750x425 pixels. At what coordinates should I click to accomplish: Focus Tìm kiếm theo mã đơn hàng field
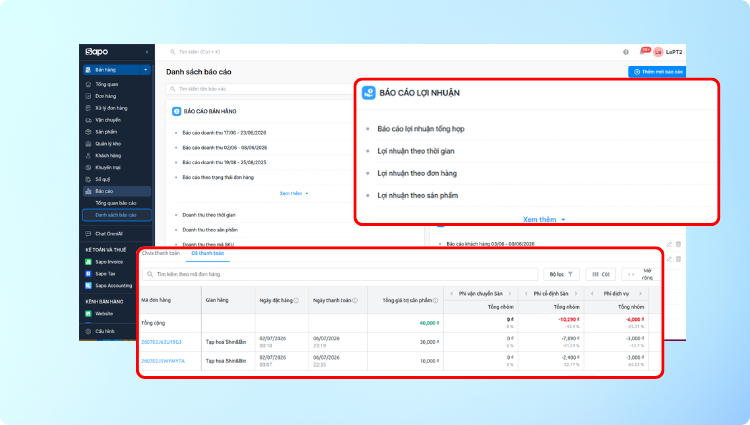340,274
